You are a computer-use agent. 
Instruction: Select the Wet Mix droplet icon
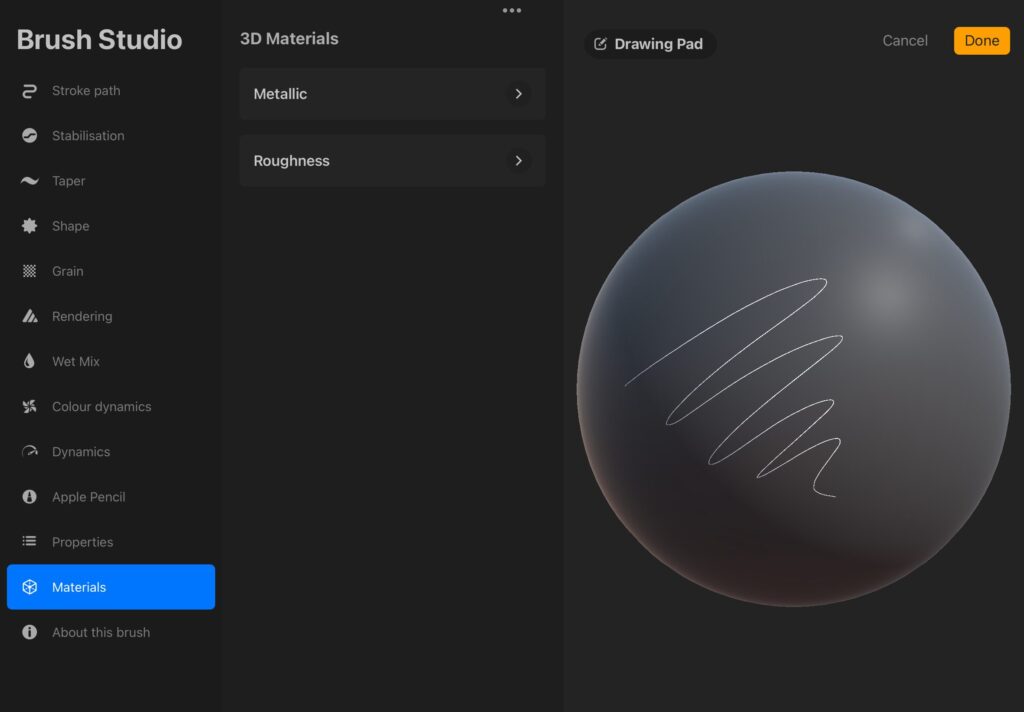click(x=29, y=361)
